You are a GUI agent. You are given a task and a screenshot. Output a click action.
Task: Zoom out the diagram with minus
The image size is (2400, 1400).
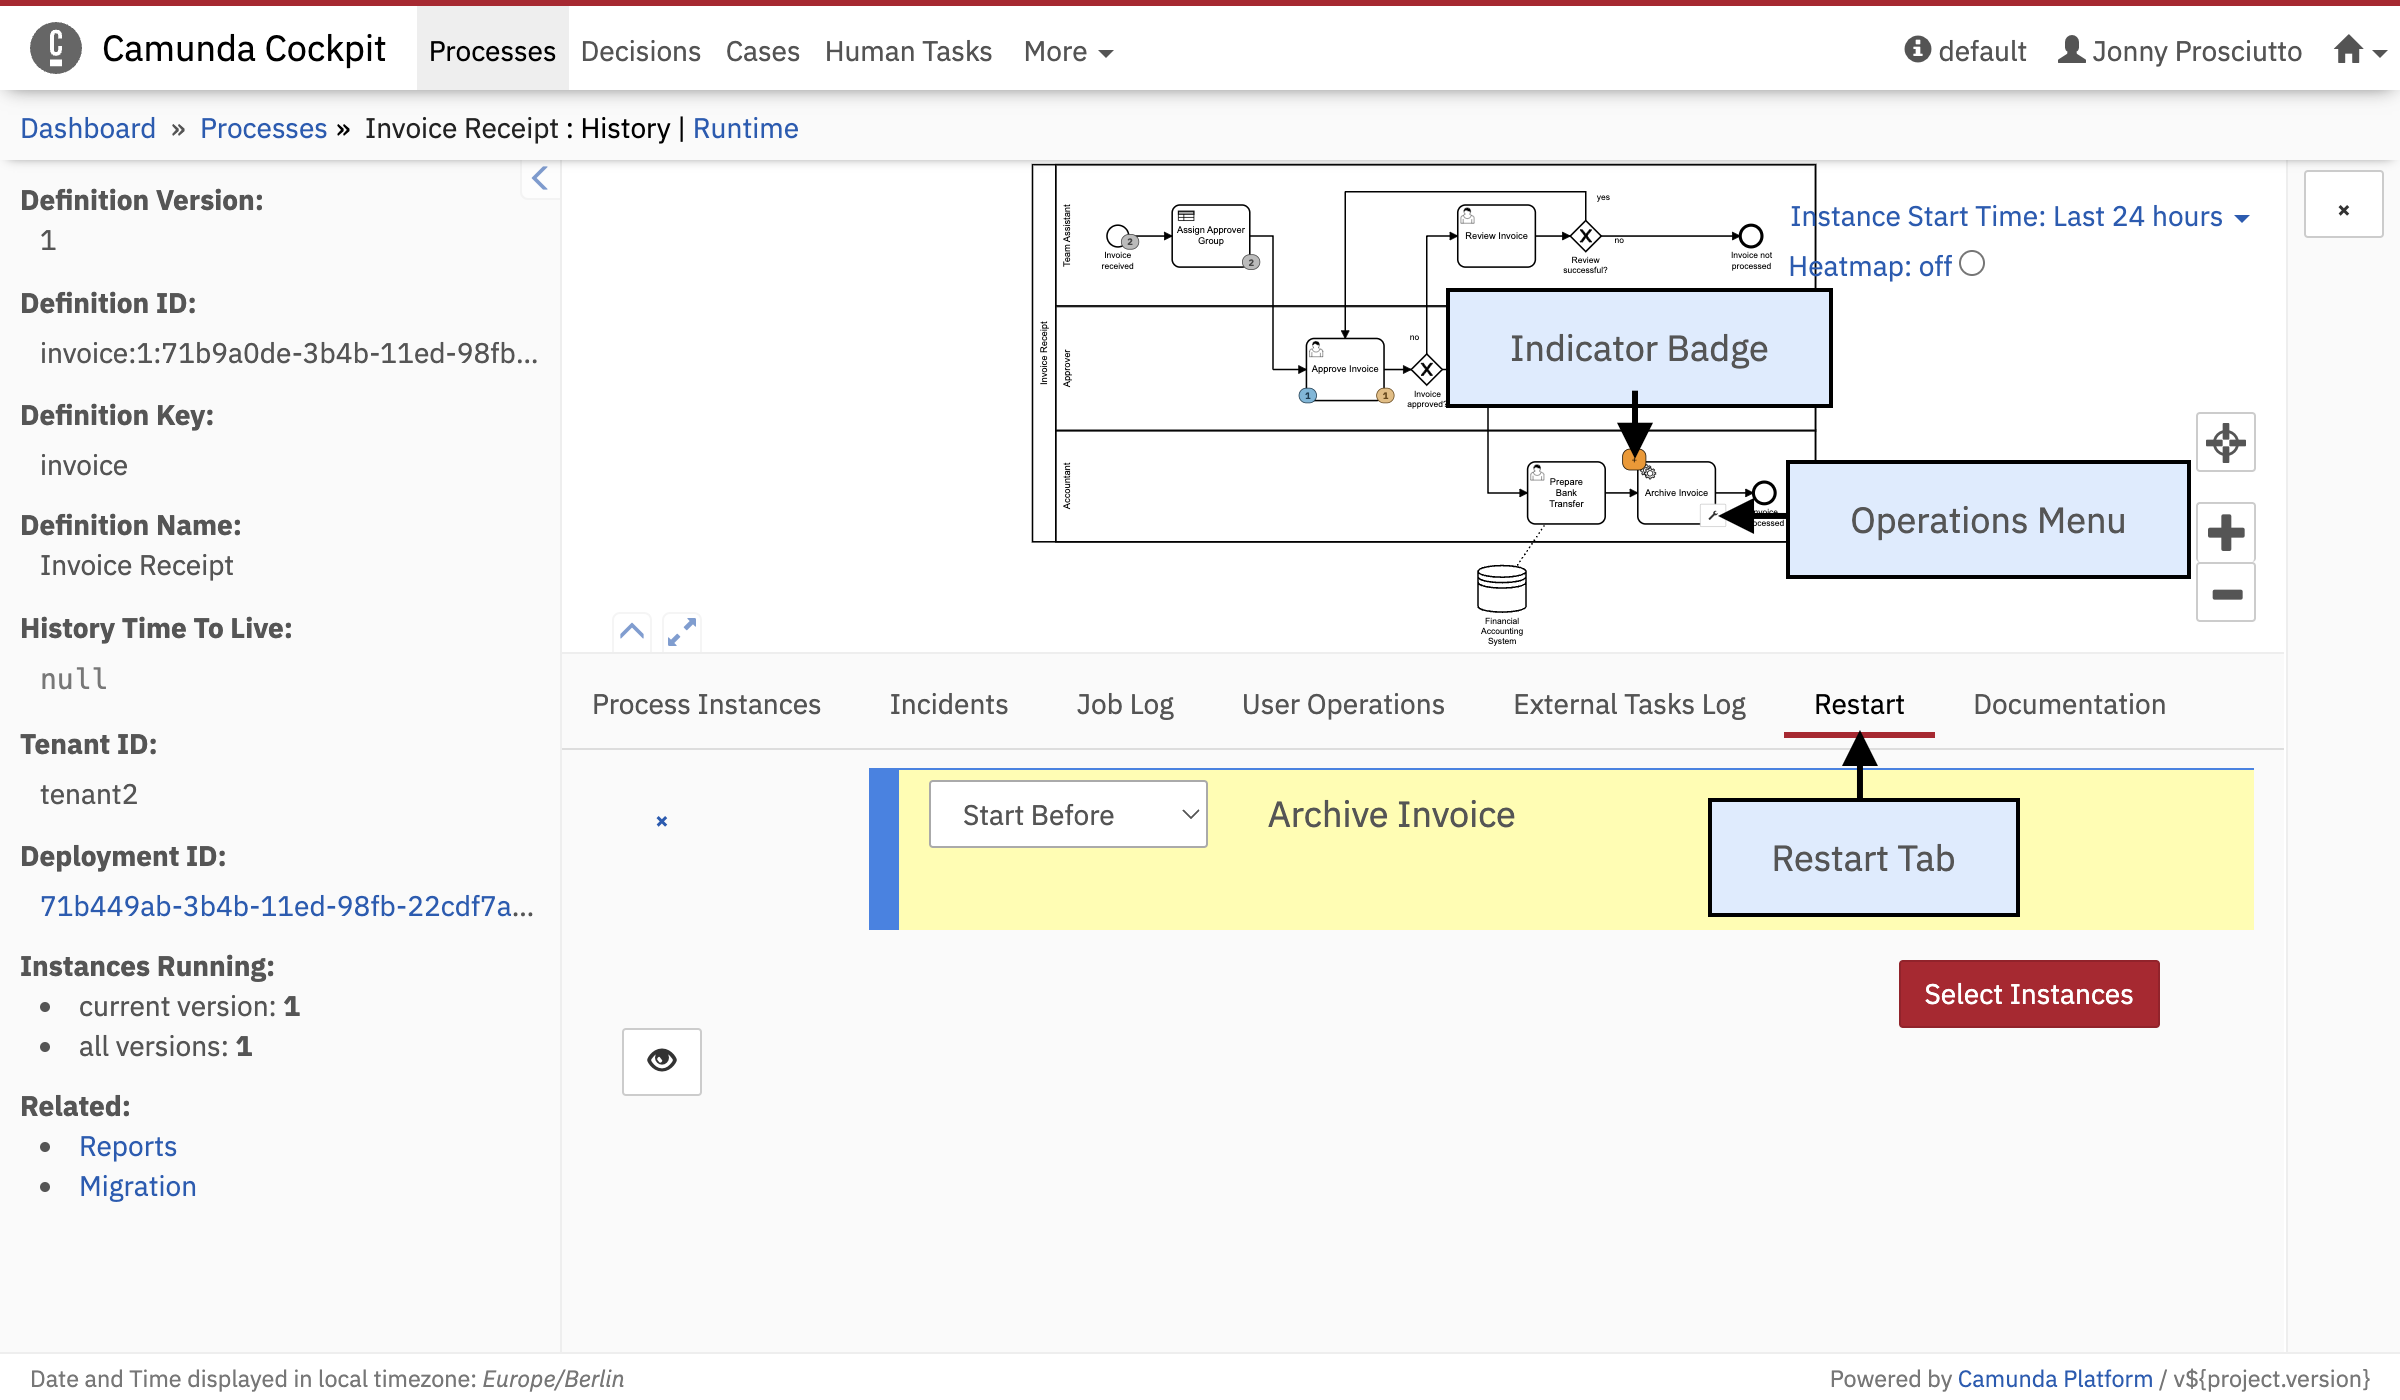click(x=2226, y=593)
